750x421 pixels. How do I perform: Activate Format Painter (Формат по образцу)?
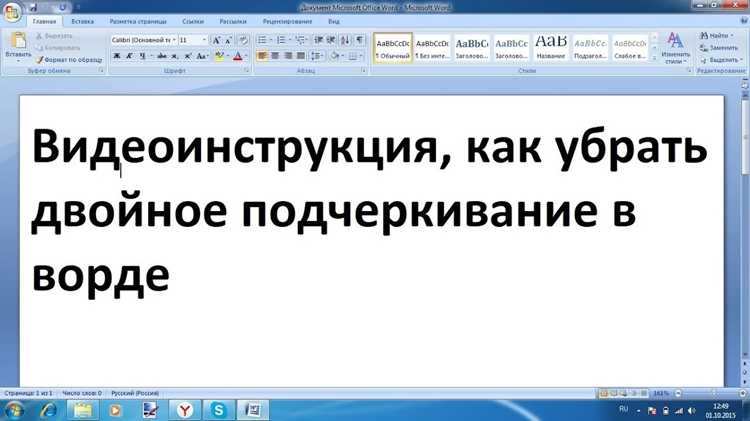pos(69,60)
